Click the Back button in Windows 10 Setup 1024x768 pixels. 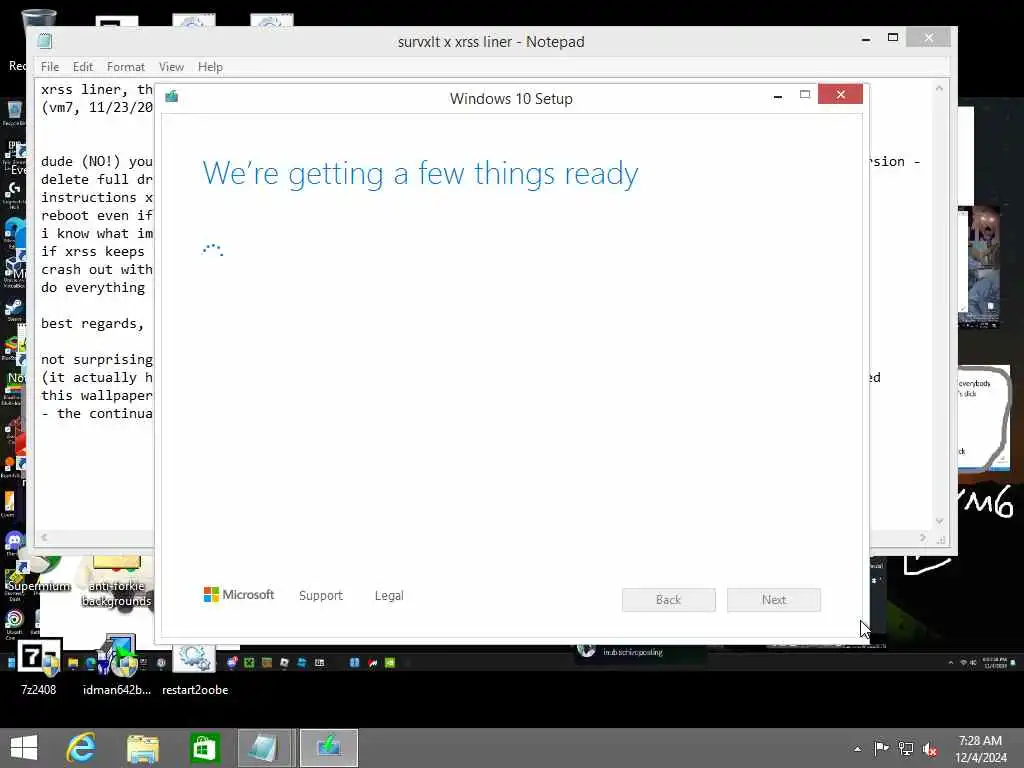[x=668, y=600]
